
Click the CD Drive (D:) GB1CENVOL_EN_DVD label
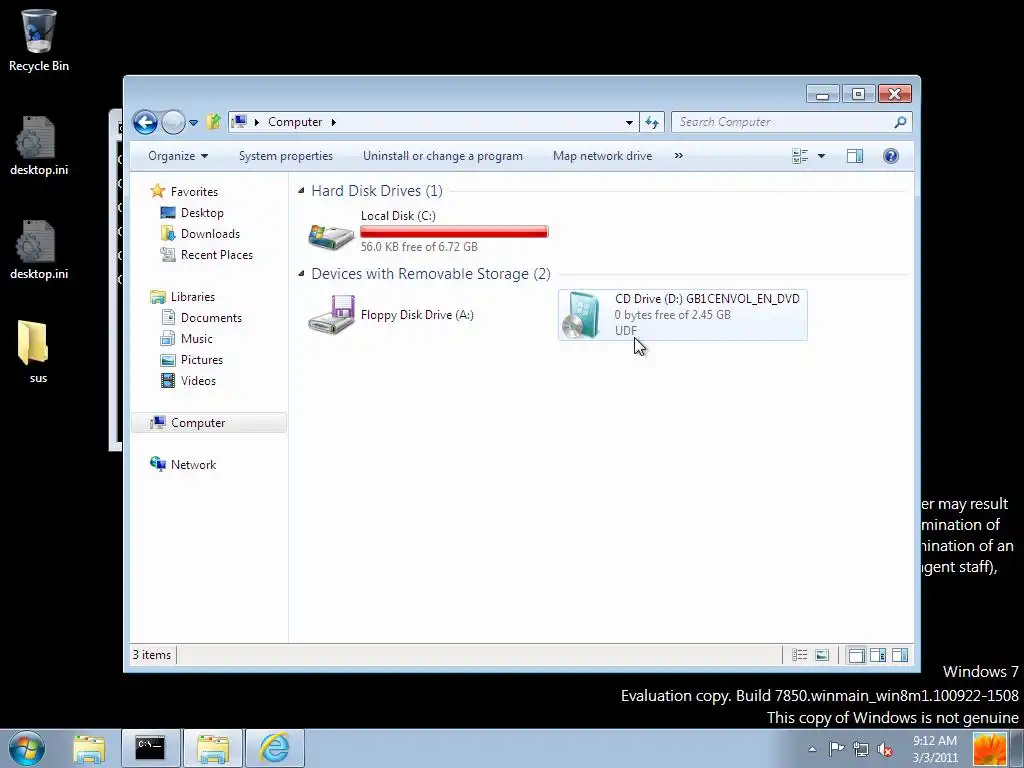[x=707, y=298]
